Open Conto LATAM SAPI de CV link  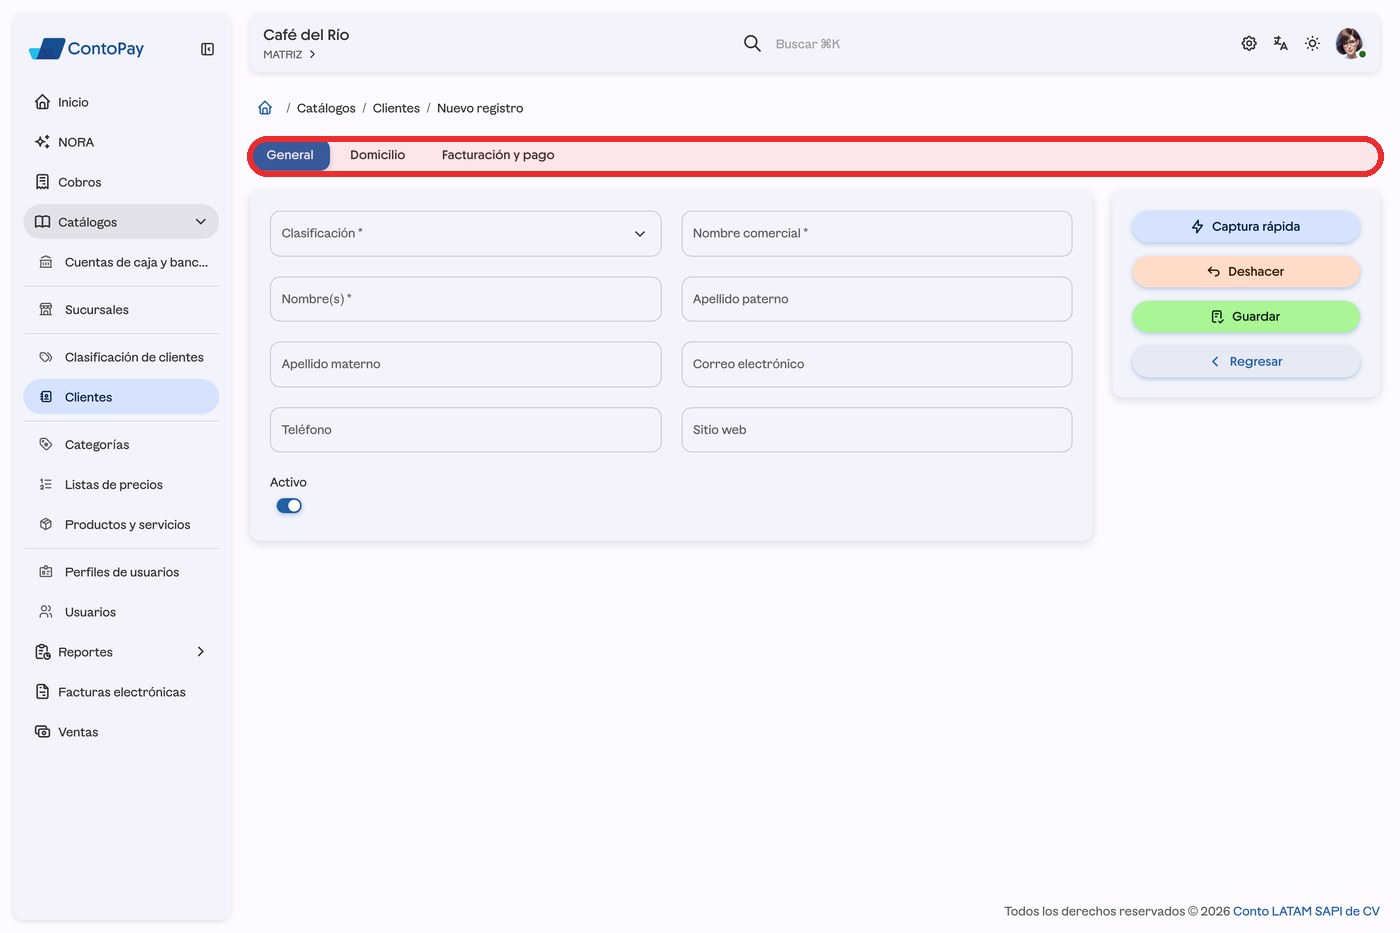1306,911
